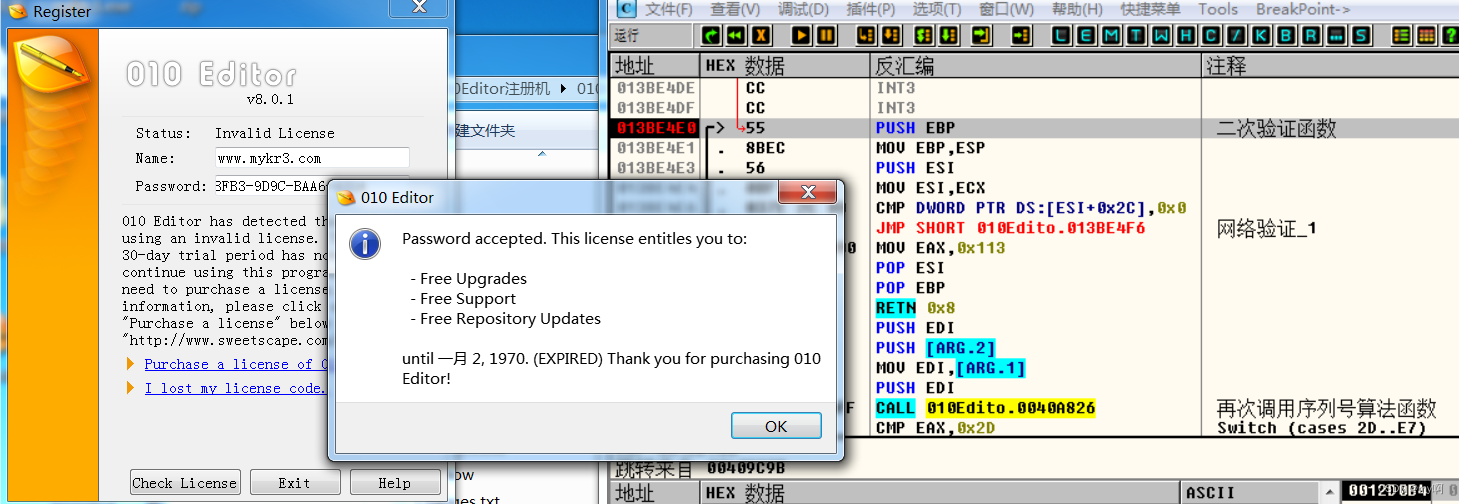The width and height of the screenshot is (1459, 504).
Task: Click the I lost my license code link
Action: (234, 388)
